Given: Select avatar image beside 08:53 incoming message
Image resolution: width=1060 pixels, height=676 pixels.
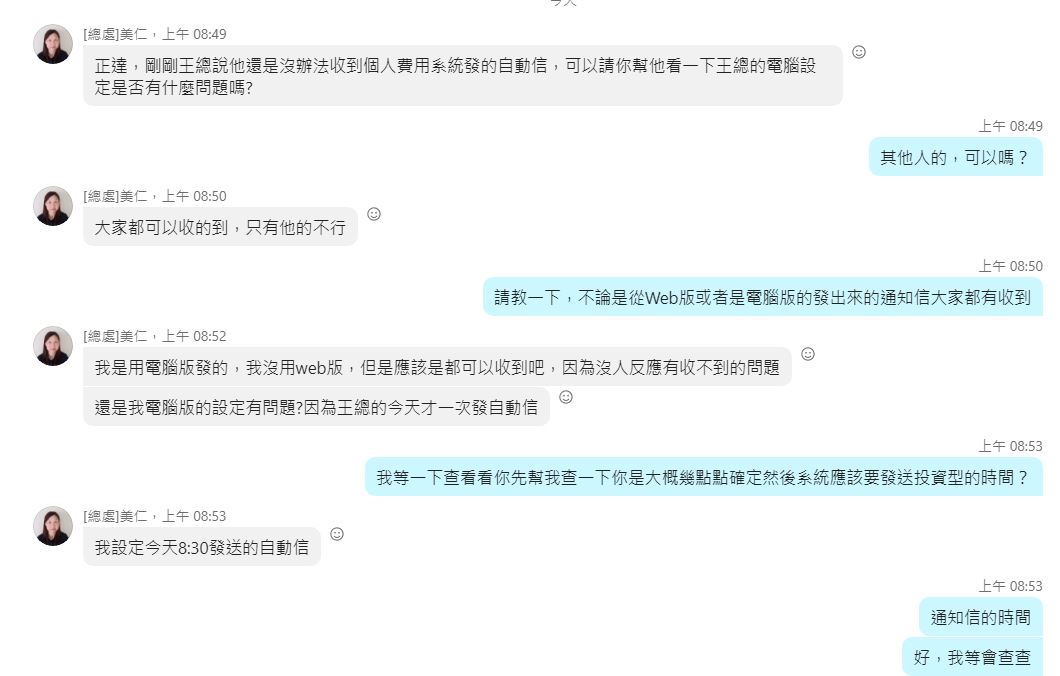Looking at the screenshot, I should pos(53,526).
